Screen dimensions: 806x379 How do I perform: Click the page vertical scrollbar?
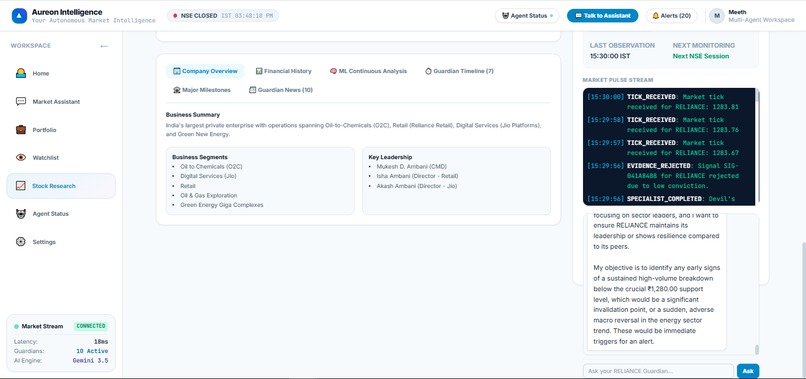coord(803,310)
